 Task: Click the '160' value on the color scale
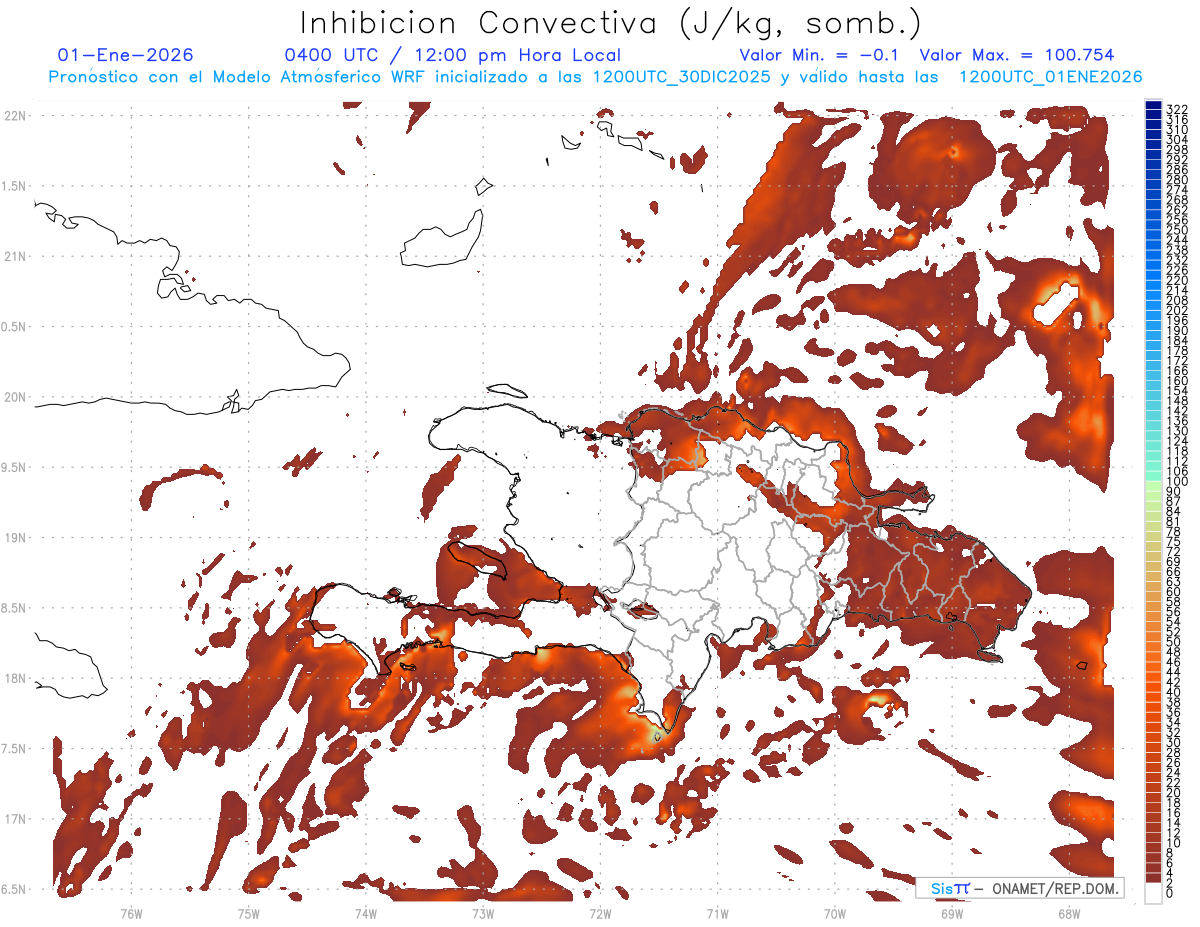[x=1177, y=381]
